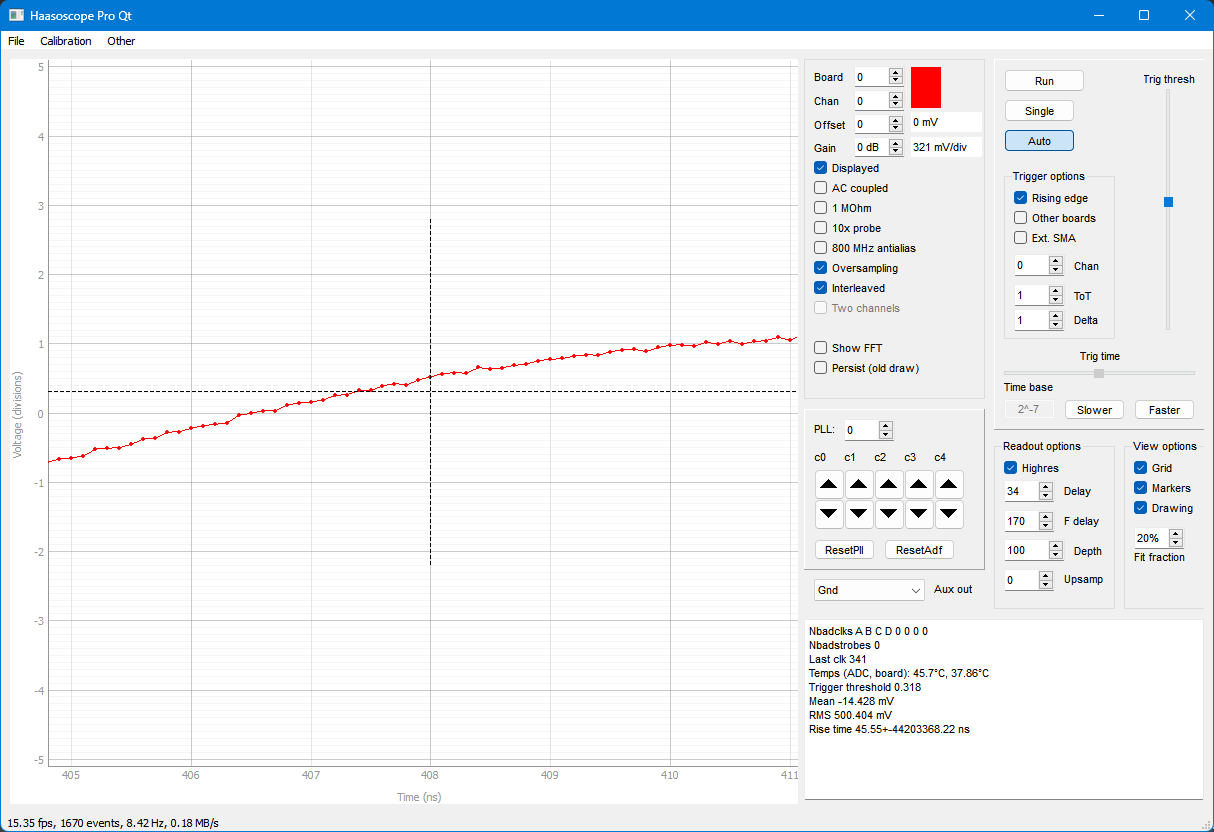
Task: Increase the Gain value
Action: (894, 142)
